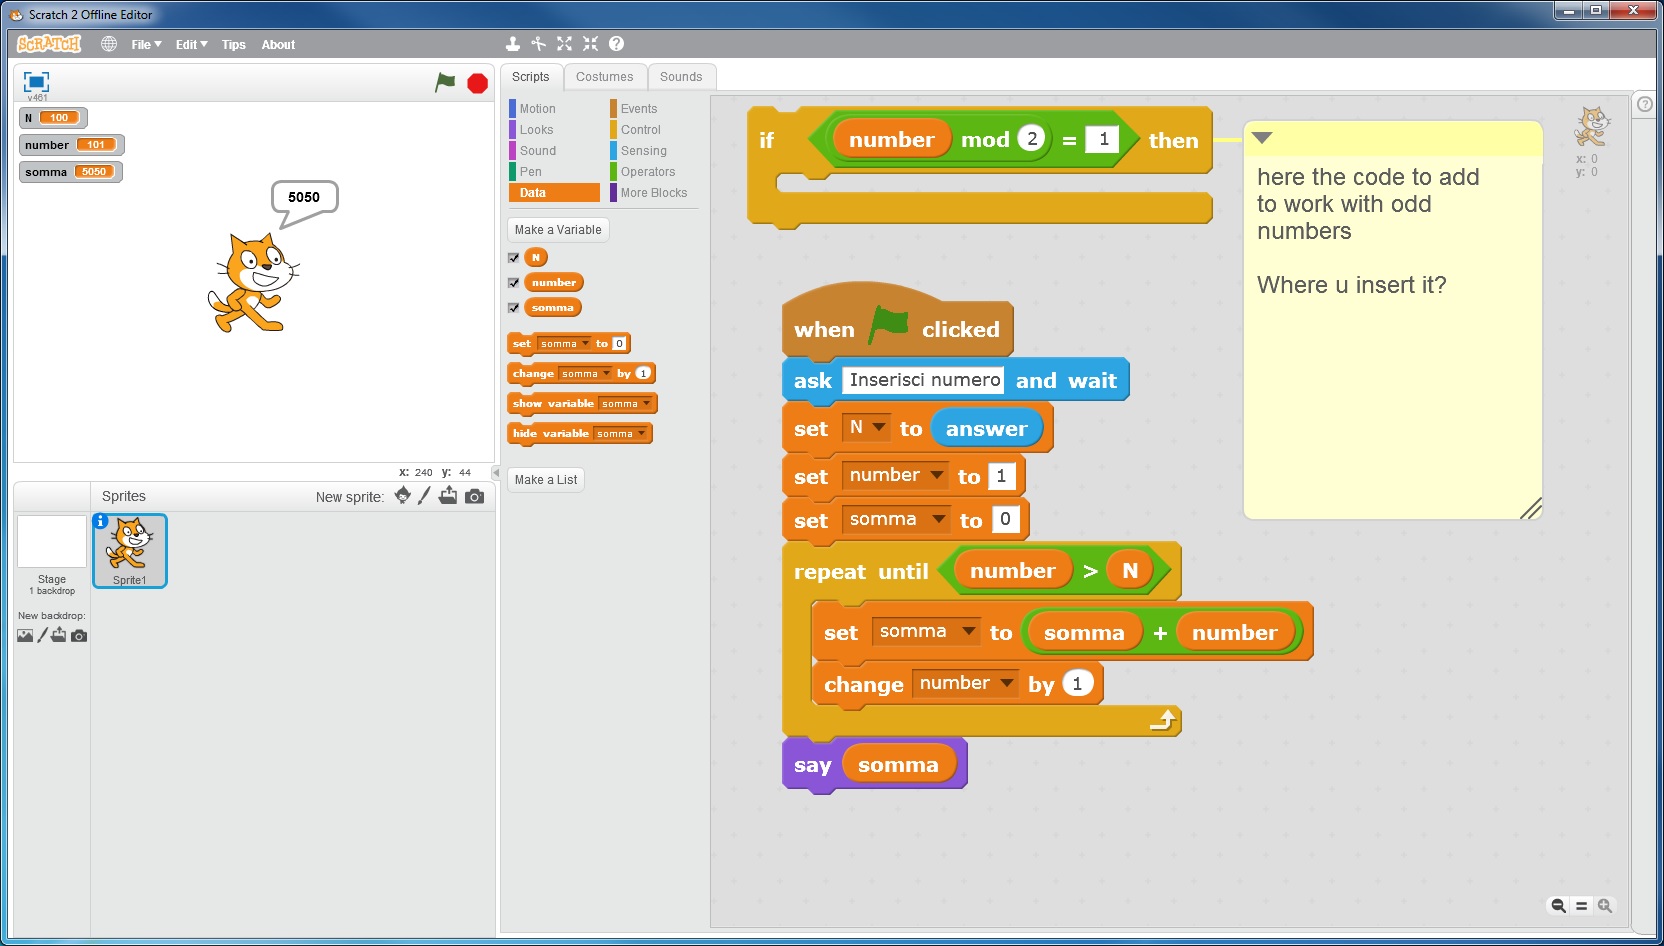Uncheck the number variable checkbox
Screen dimensions: 1664x946
point(514,283)
